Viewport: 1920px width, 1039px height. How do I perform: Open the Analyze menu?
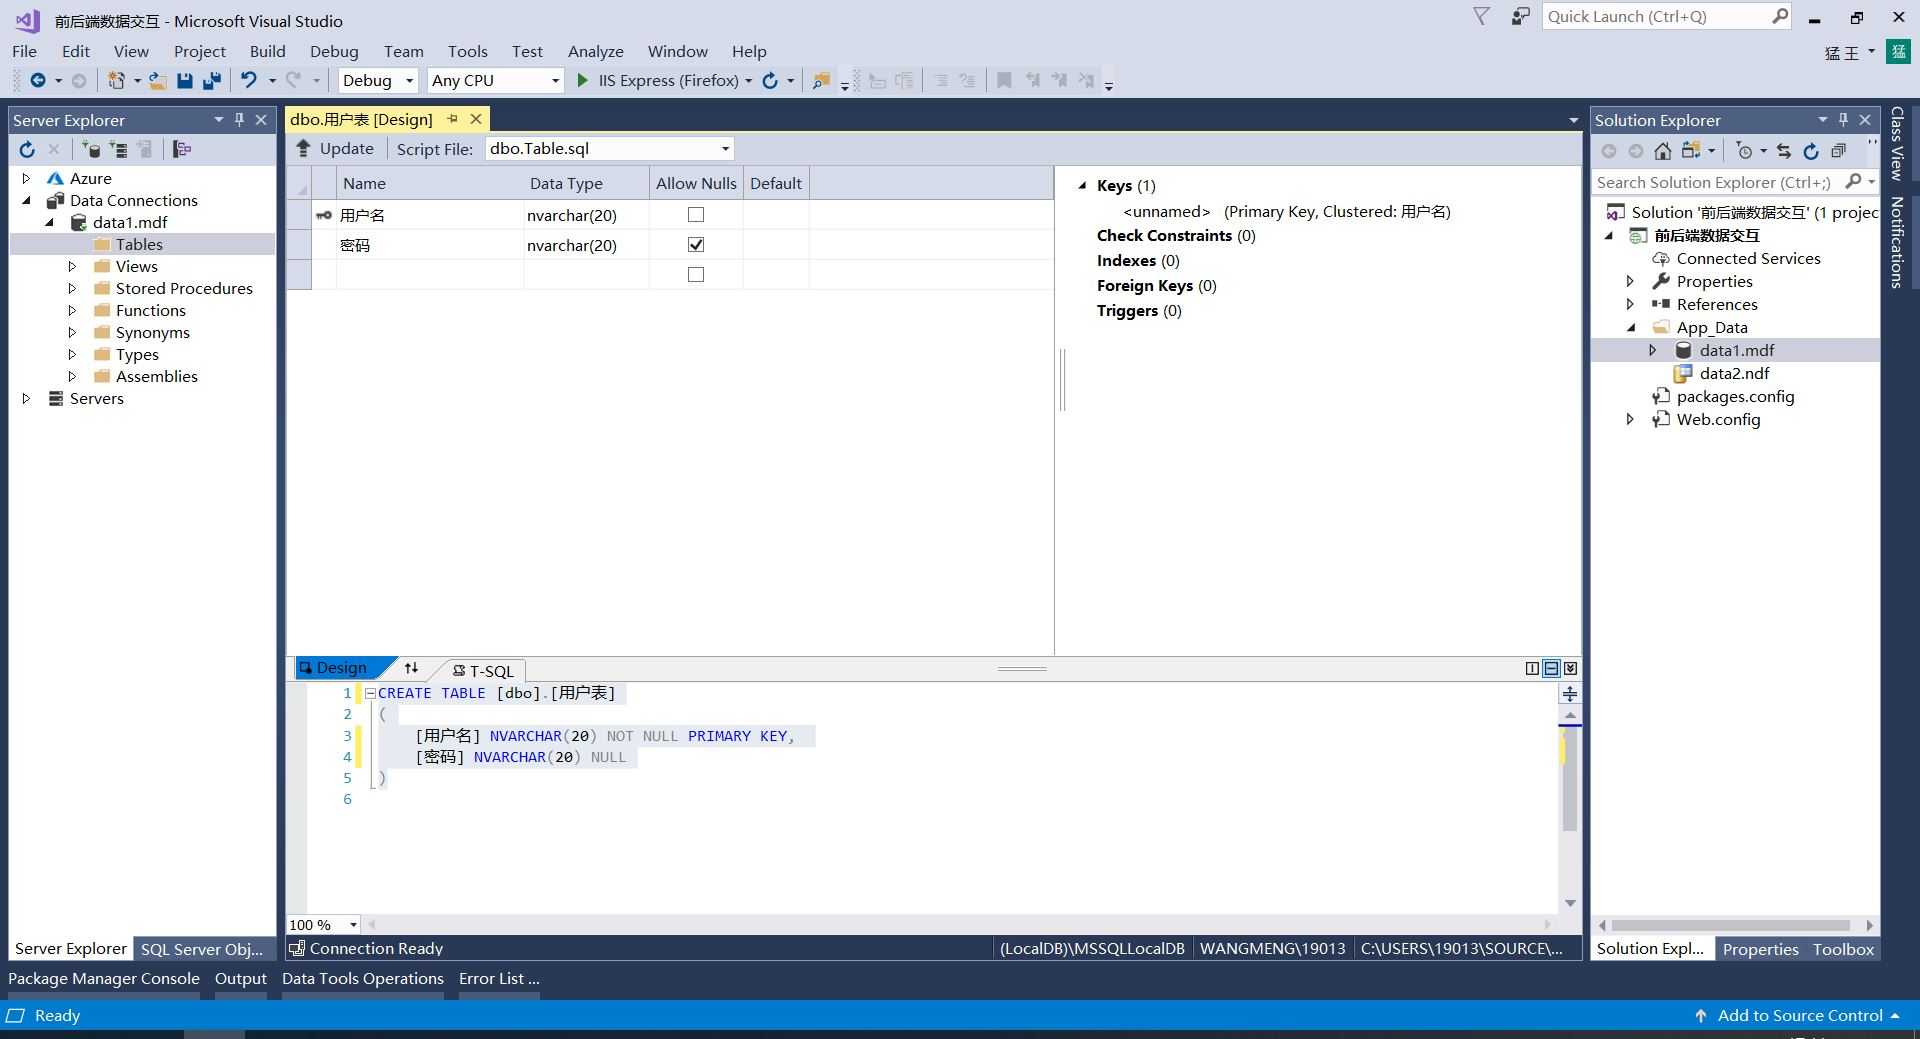pos(595,51)
